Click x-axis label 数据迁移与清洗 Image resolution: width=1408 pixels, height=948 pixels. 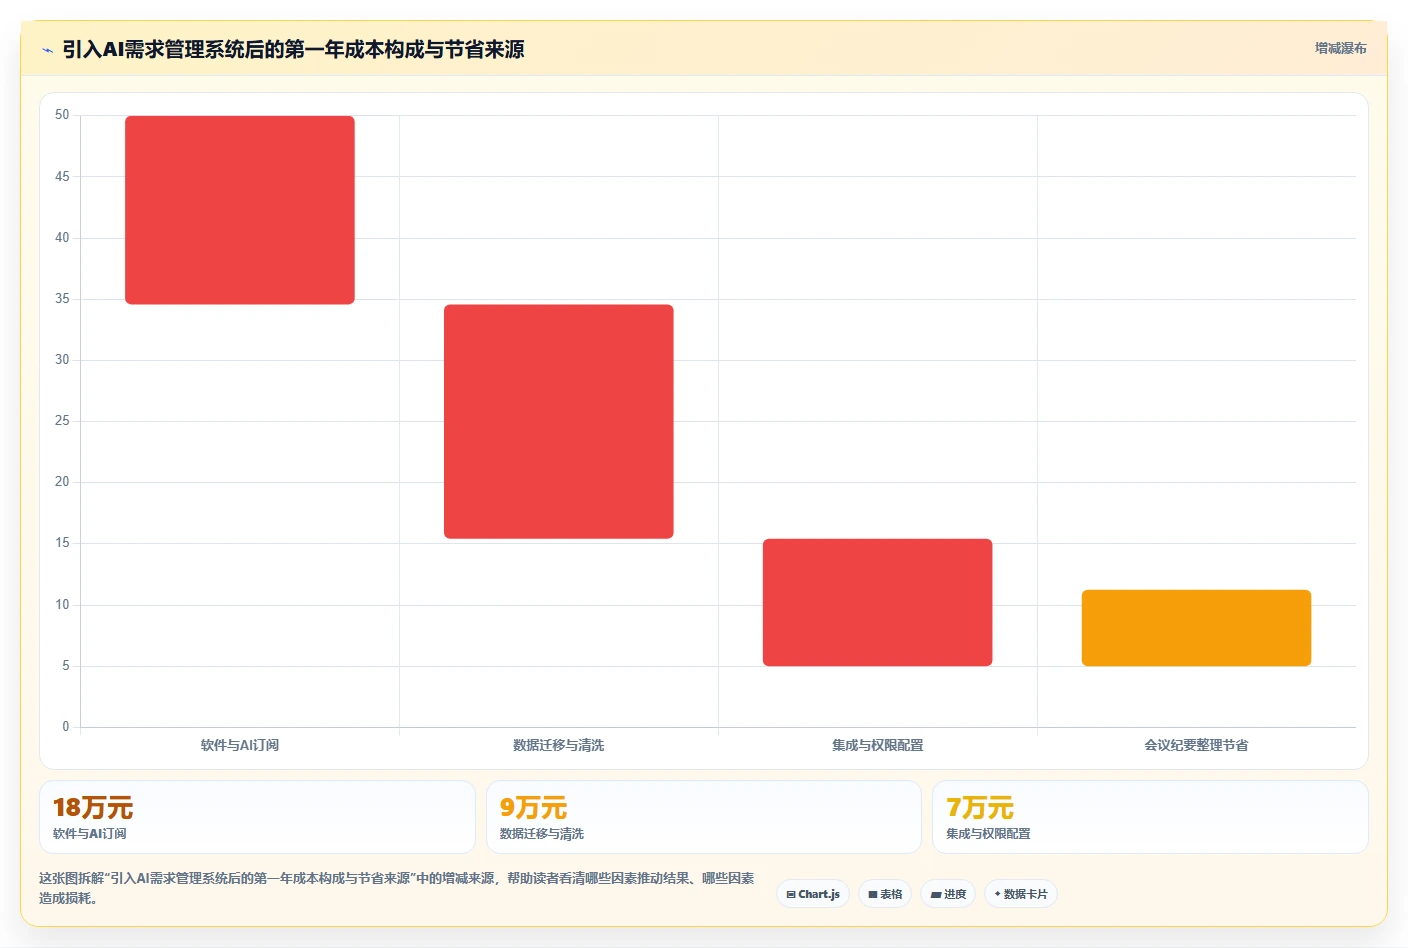[x=559, y=745]
